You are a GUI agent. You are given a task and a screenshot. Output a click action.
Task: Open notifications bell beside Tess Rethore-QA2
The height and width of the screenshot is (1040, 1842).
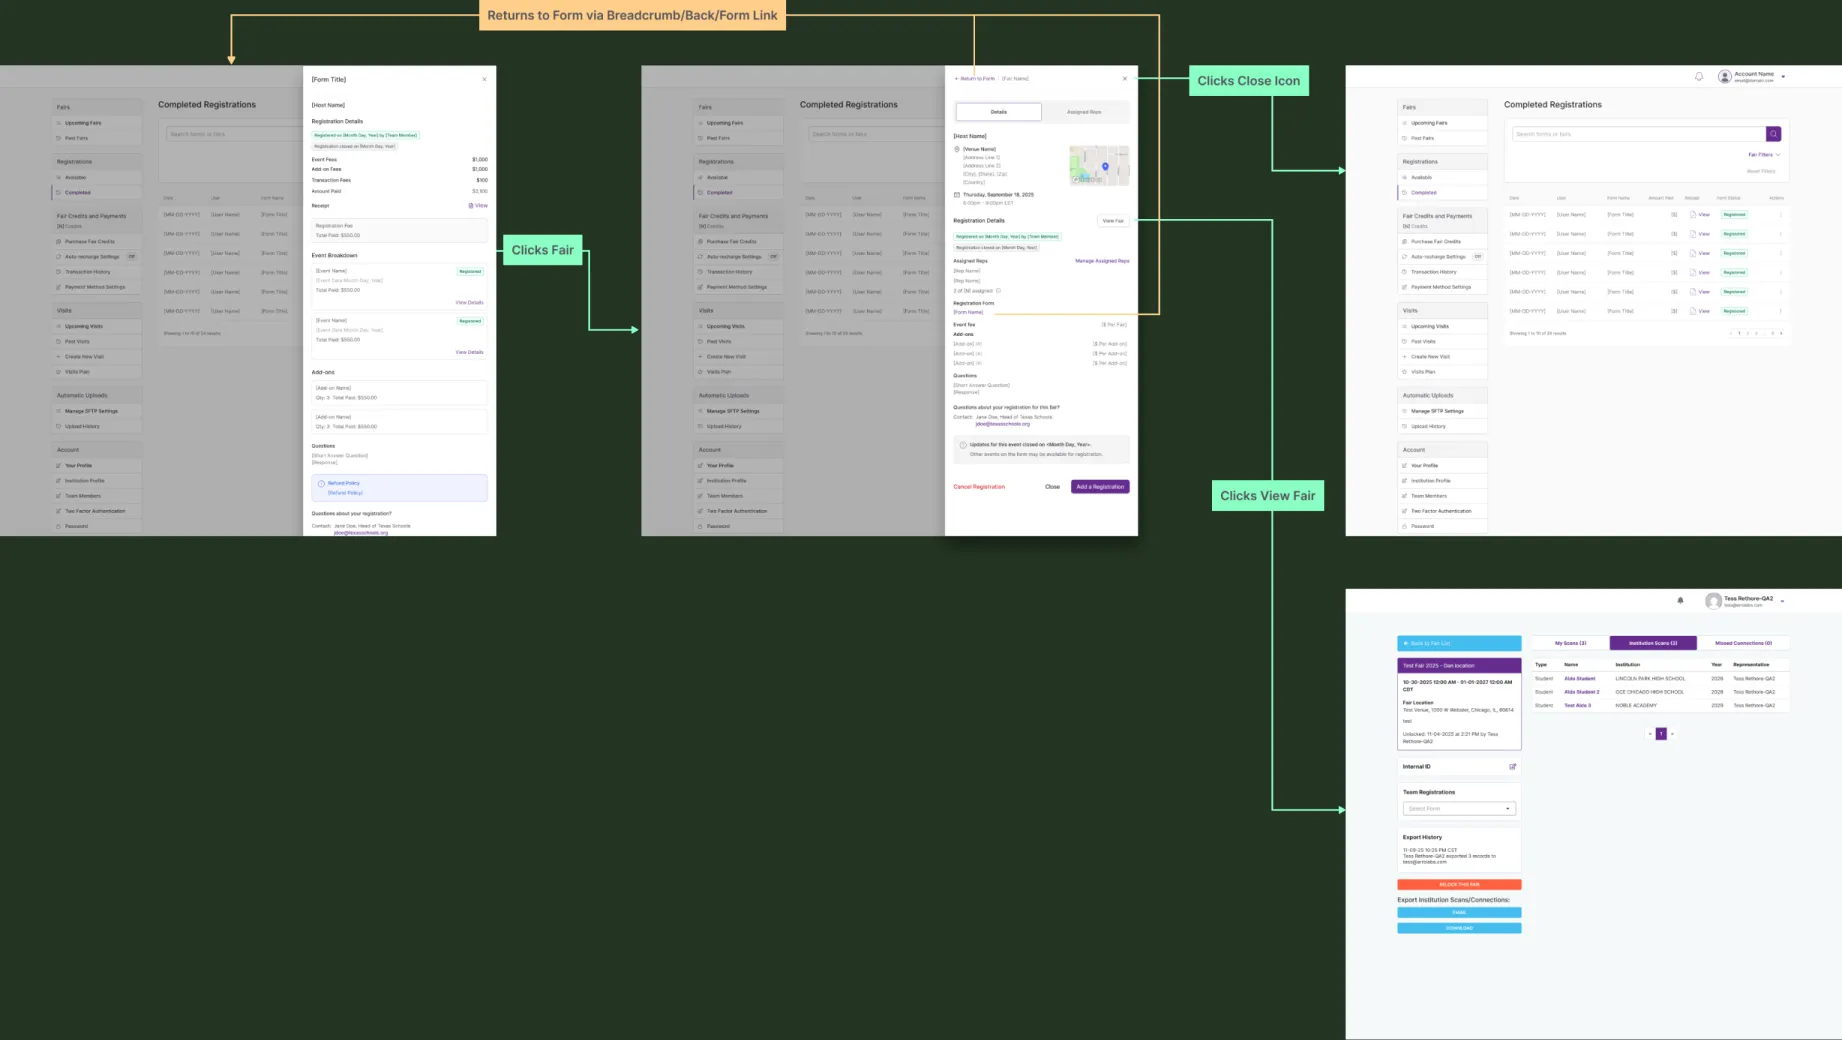1680,600
